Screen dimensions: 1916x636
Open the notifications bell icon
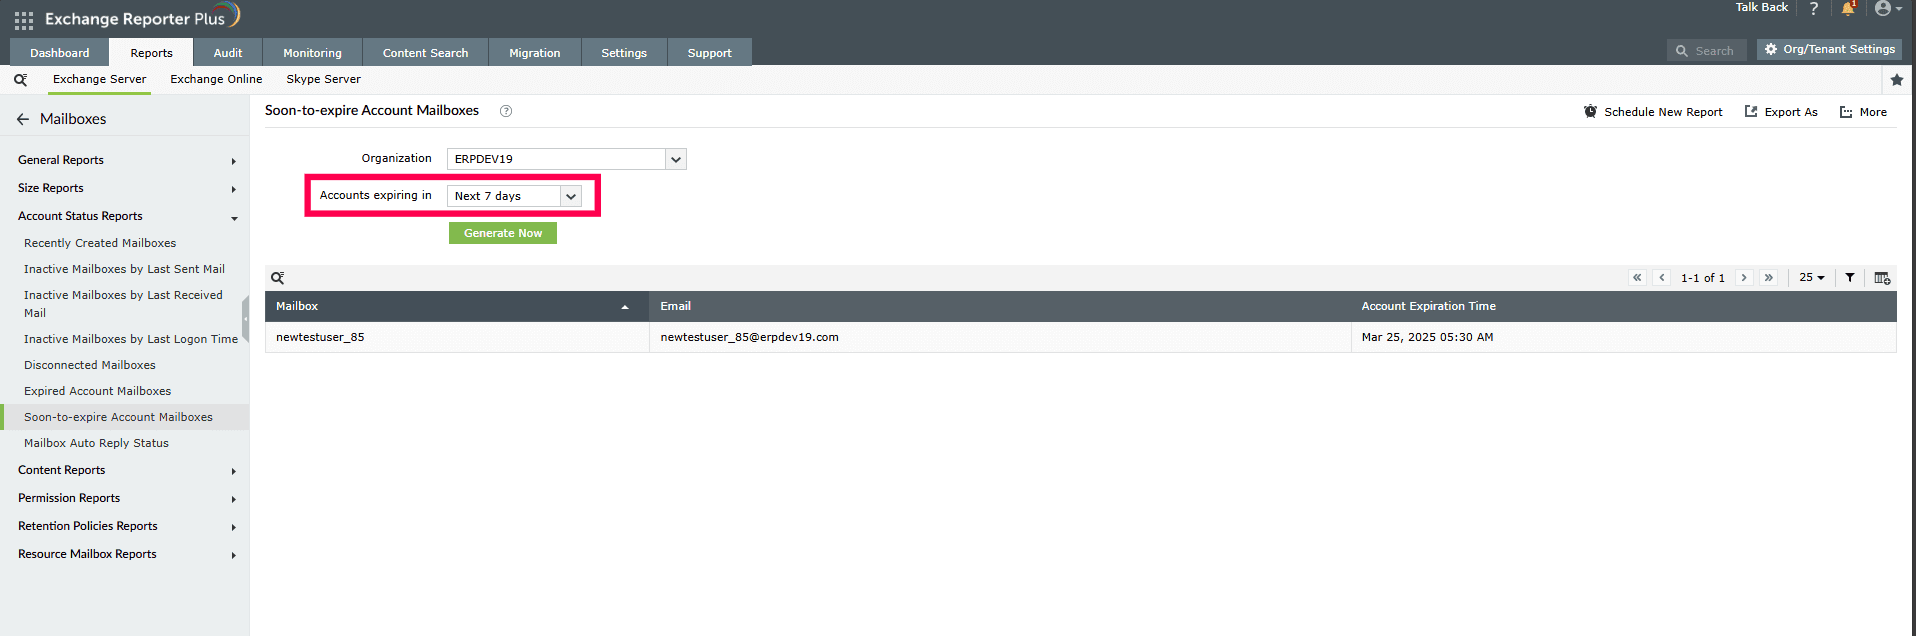pyautogui.click(x=1848, y=9)
